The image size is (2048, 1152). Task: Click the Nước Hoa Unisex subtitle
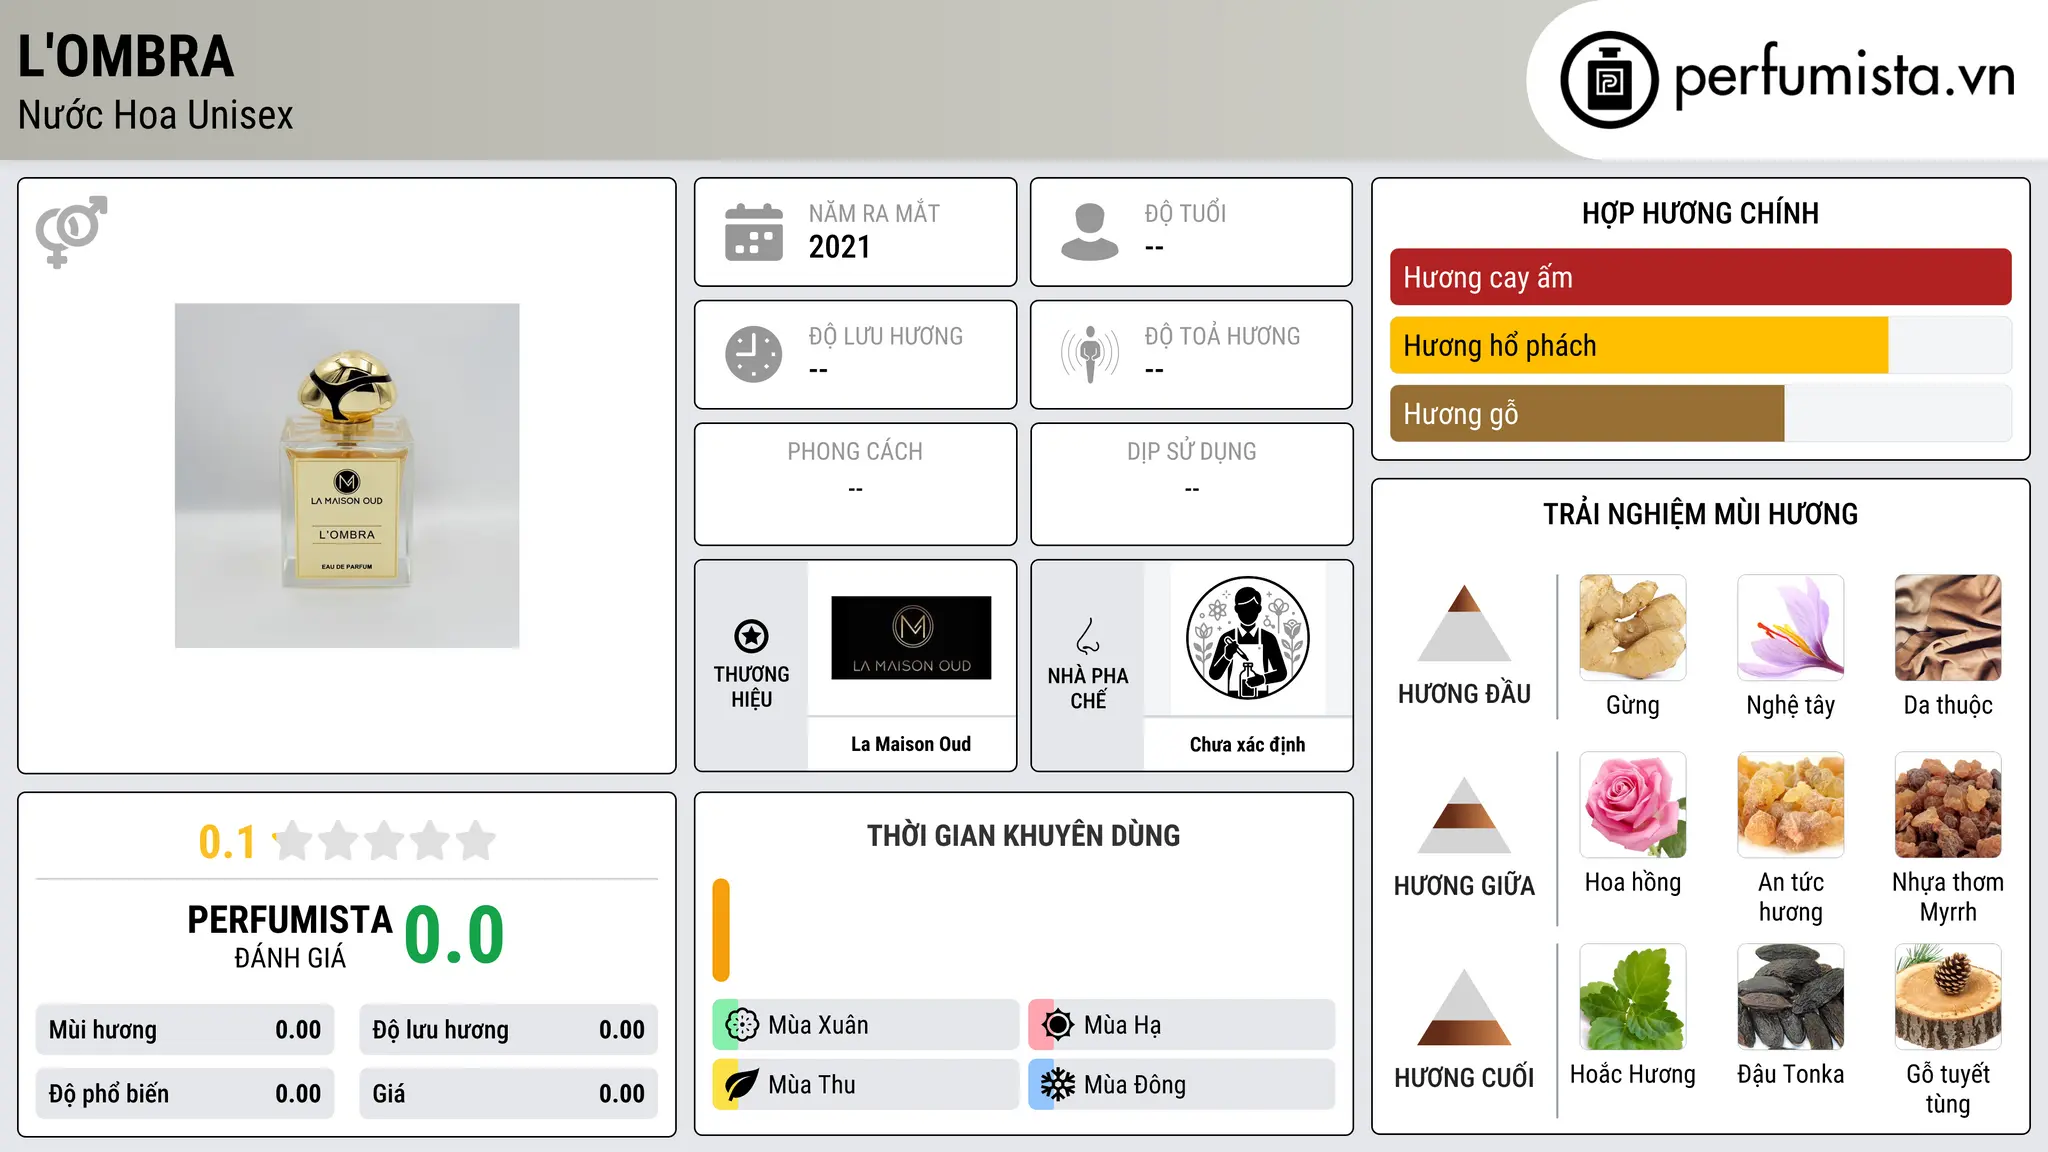tap(156, 116)
